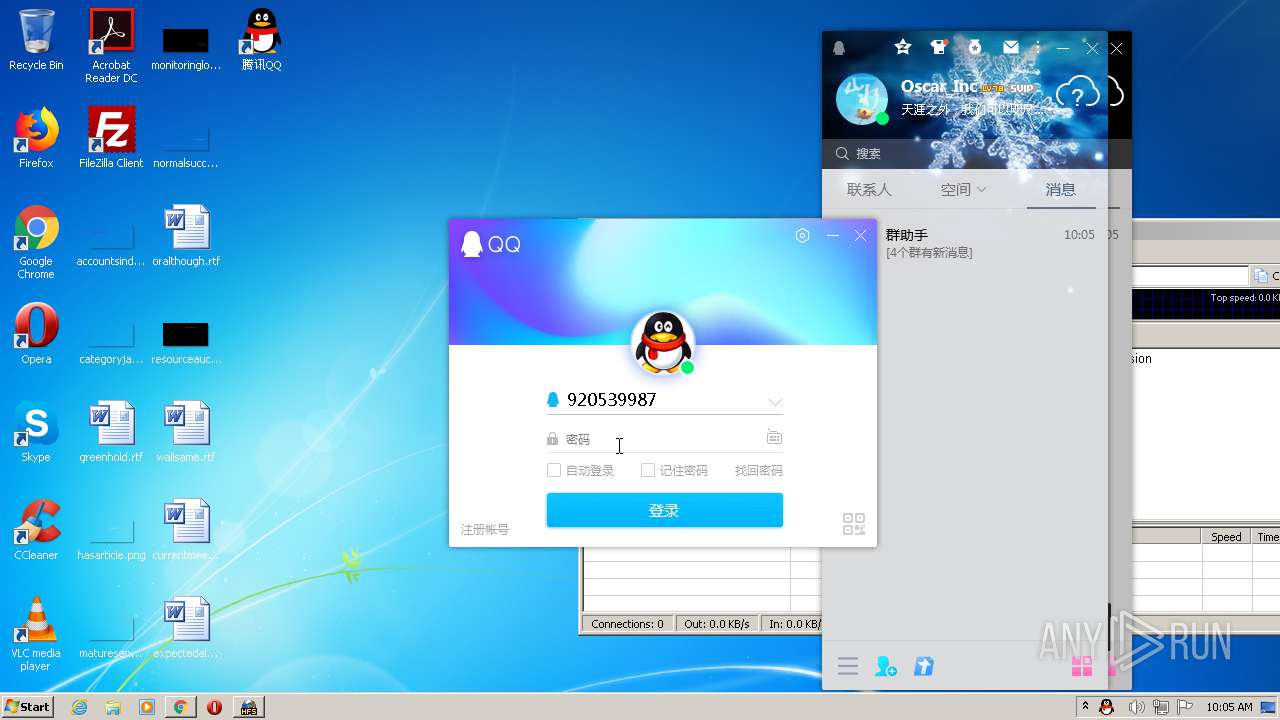Click the SVIP badge
1280x720 pixels.
tap(1020, 88)
